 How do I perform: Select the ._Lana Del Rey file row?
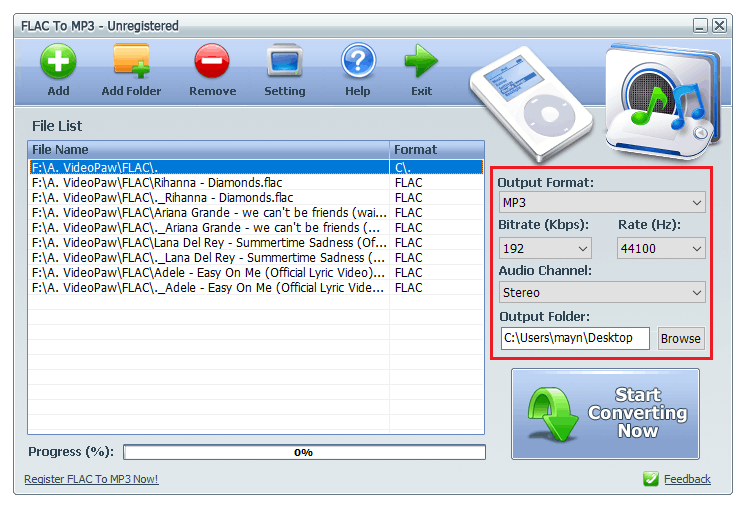256,258
